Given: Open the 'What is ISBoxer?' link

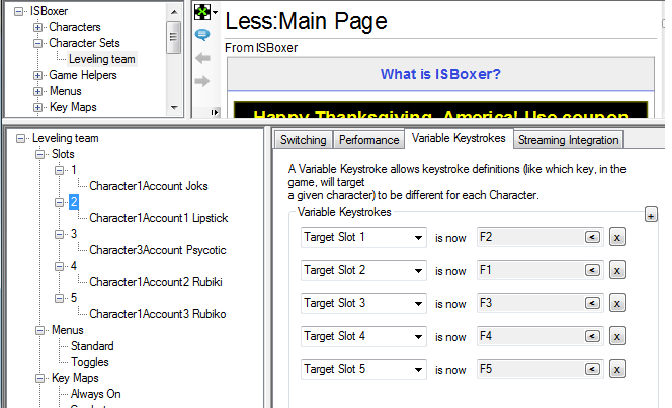Looking at the screenshot, I should tap(441, 74).
